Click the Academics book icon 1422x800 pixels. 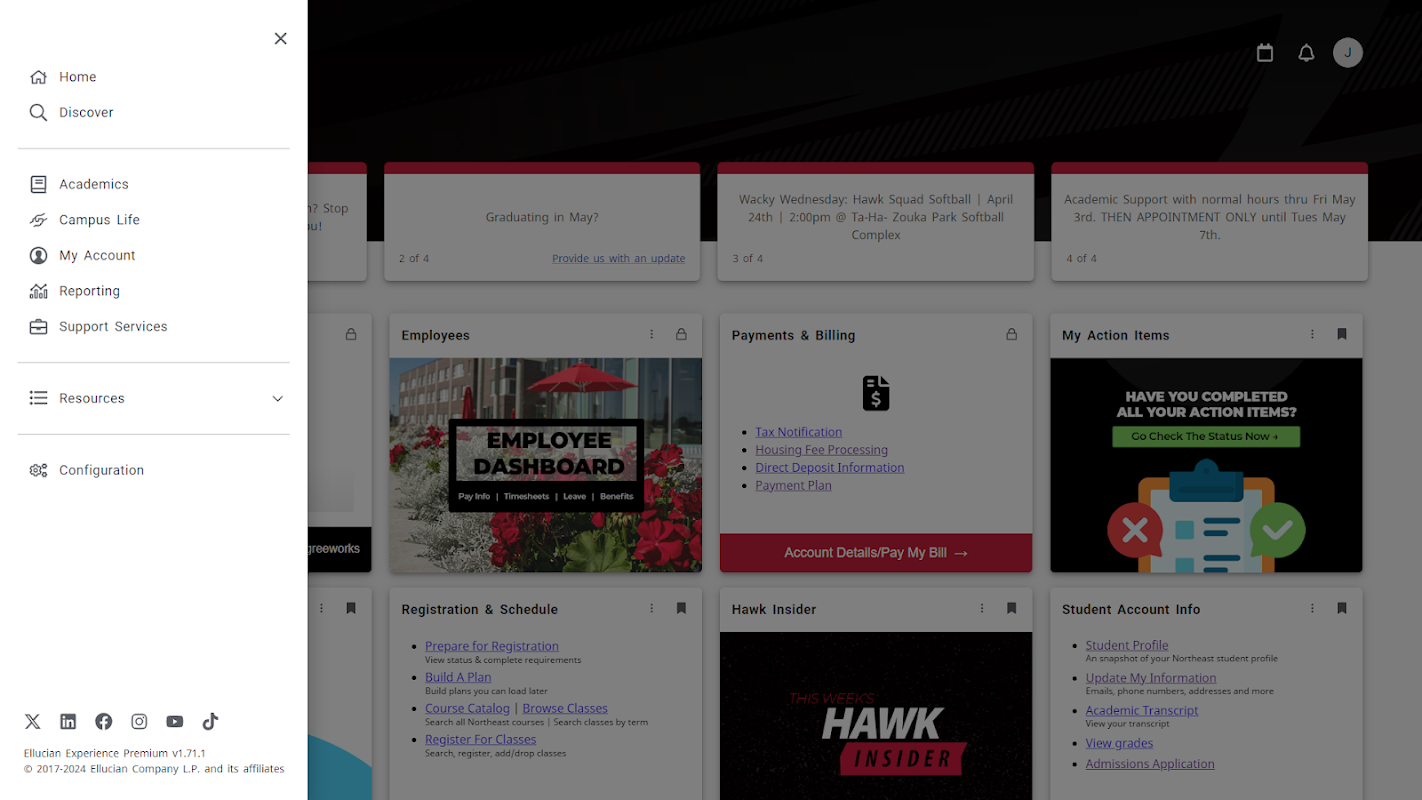pyautogui.click(x=38, y=184)
